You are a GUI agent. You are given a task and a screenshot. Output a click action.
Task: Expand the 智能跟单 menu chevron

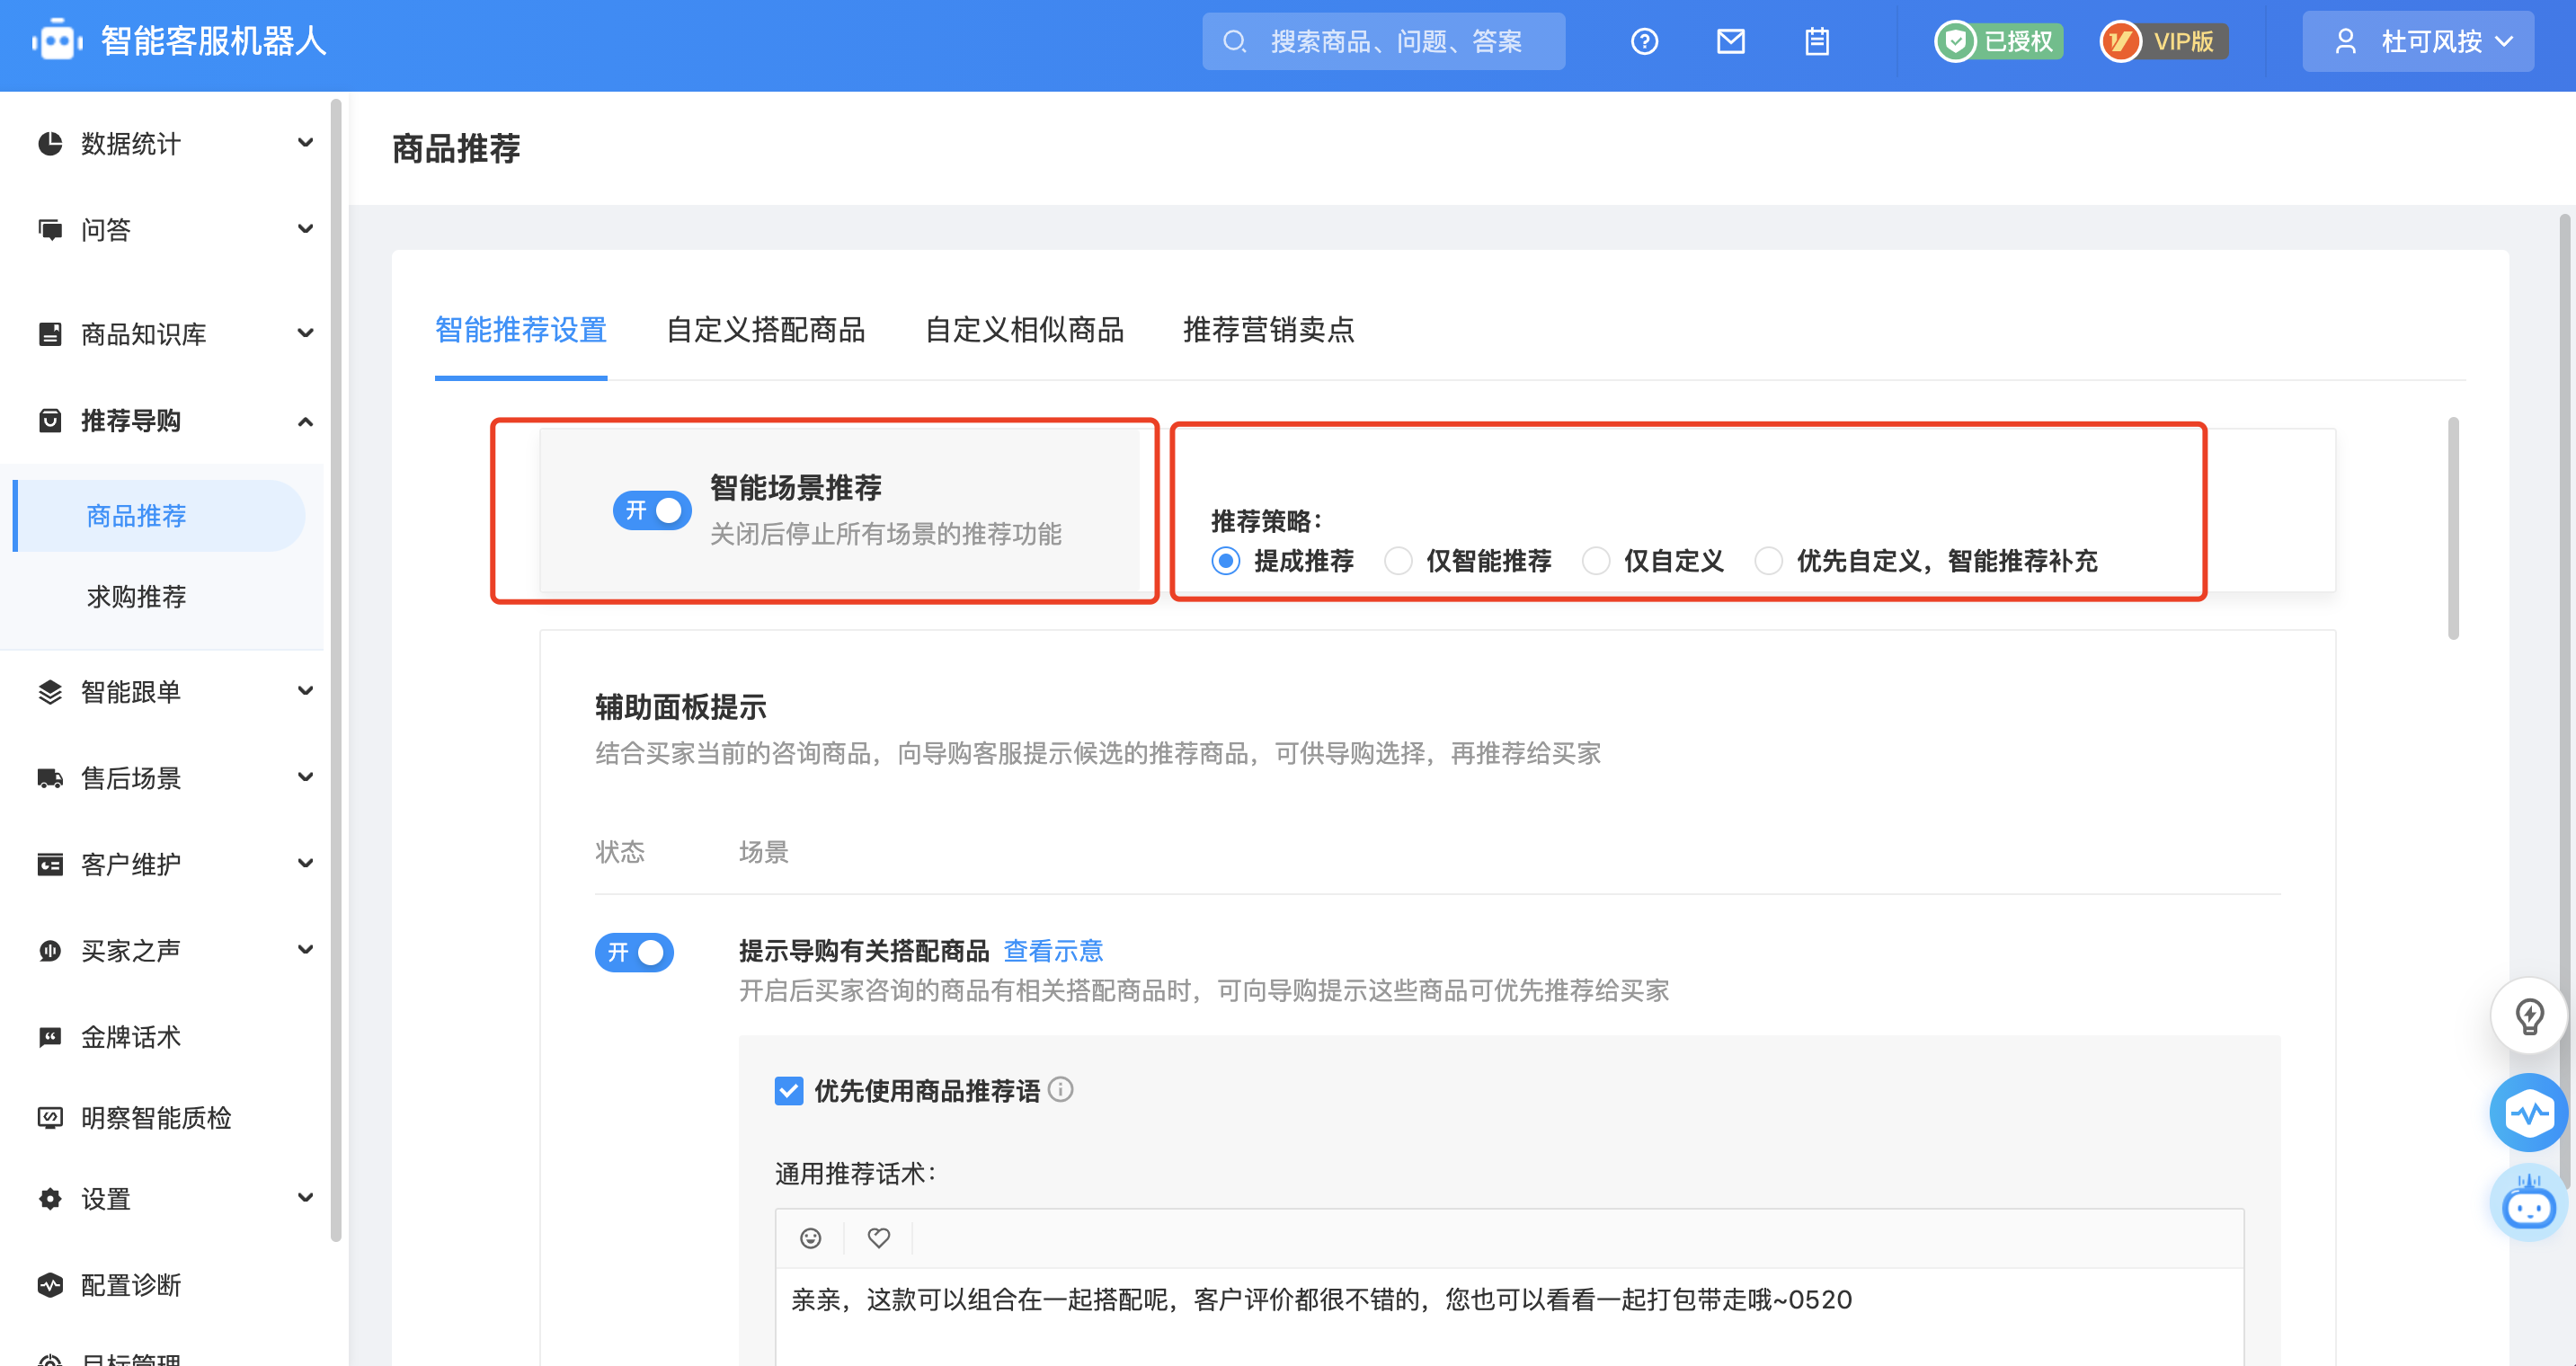pyautogui.click(x=306, y=691)
